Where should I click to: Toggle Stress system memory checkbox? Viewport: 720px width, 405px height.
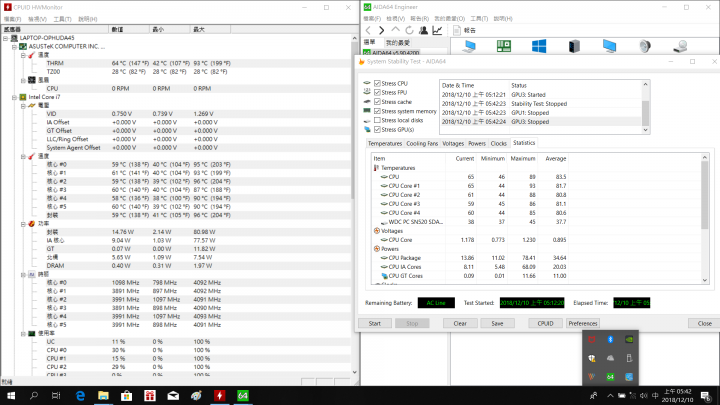377,111
